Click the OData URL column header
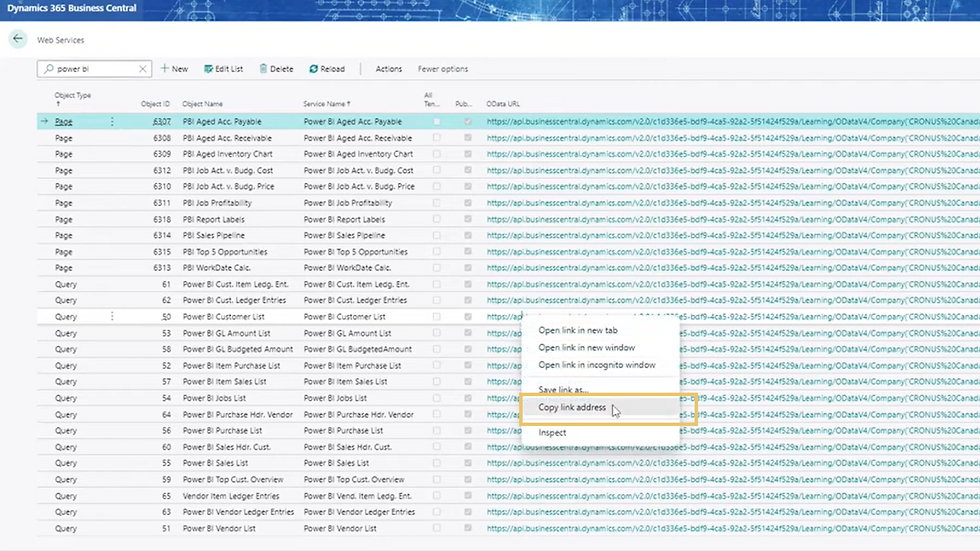 (x=503, y=104)
